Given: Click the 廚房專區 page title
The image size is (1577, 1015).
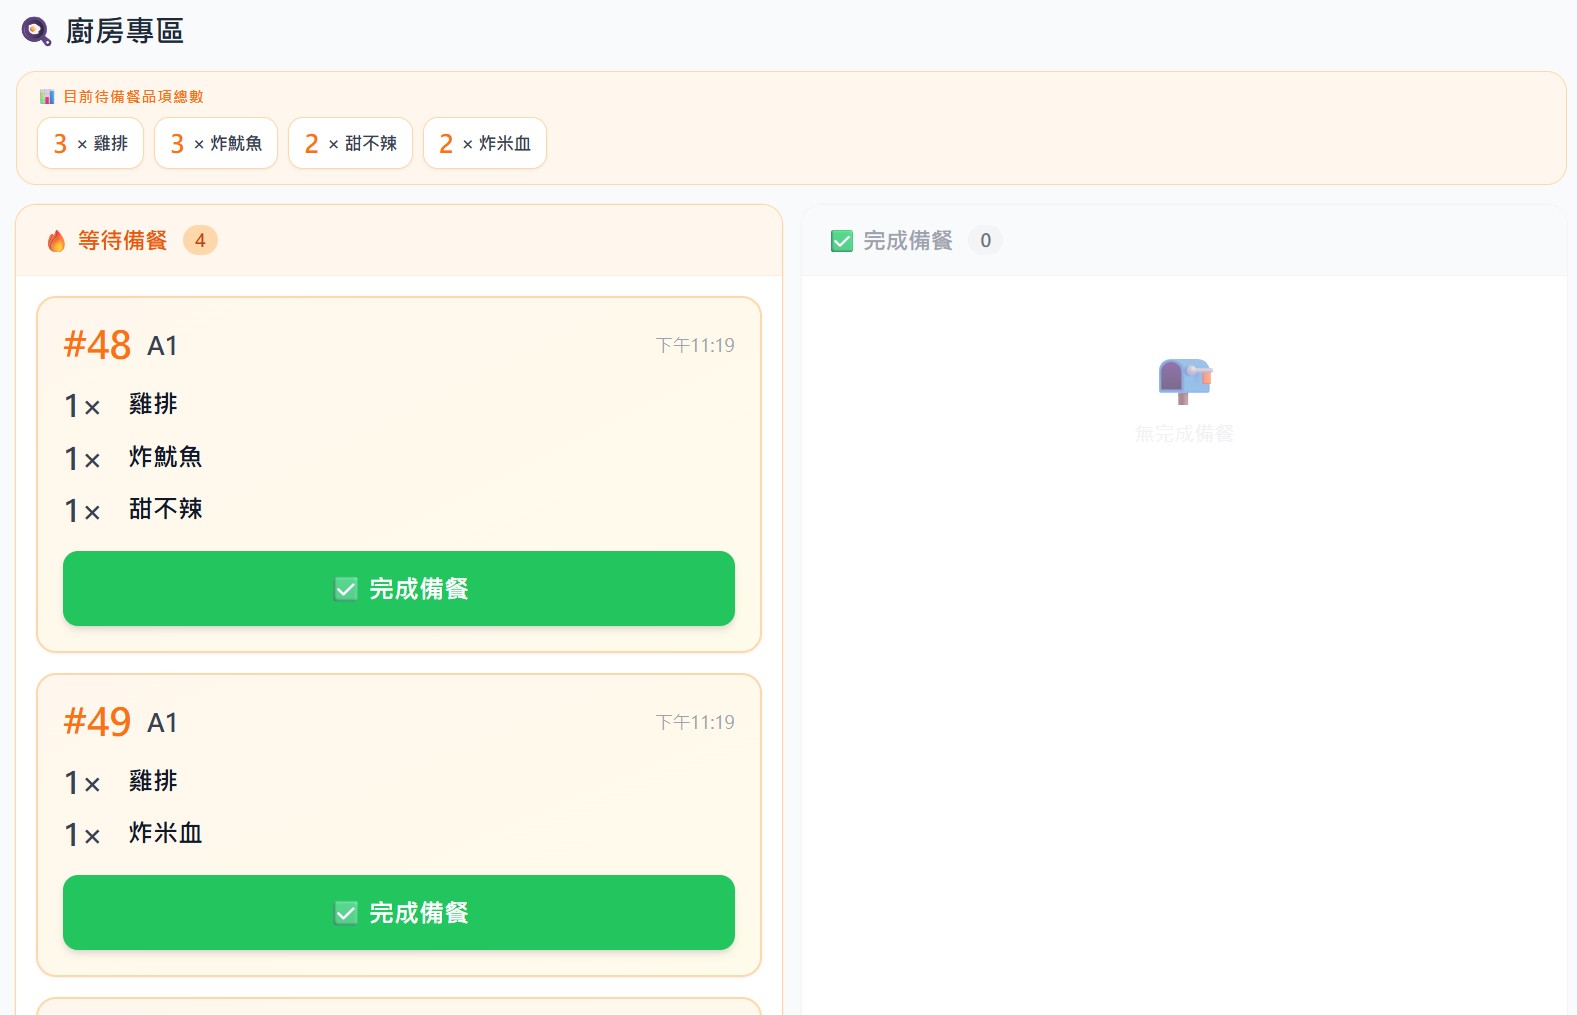Looking at the screenshot, I should click(x=125, y=31).
